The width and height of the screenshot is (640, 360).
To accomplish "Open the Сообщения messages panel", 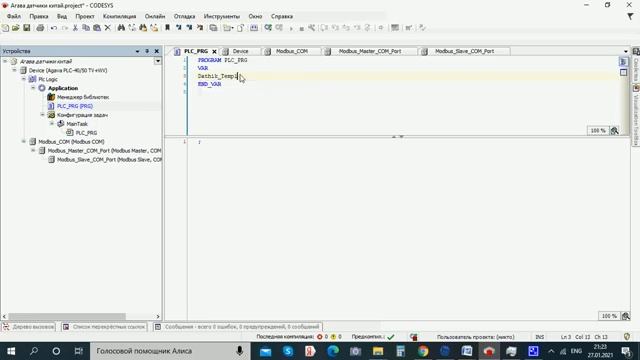I will (238, 327).
